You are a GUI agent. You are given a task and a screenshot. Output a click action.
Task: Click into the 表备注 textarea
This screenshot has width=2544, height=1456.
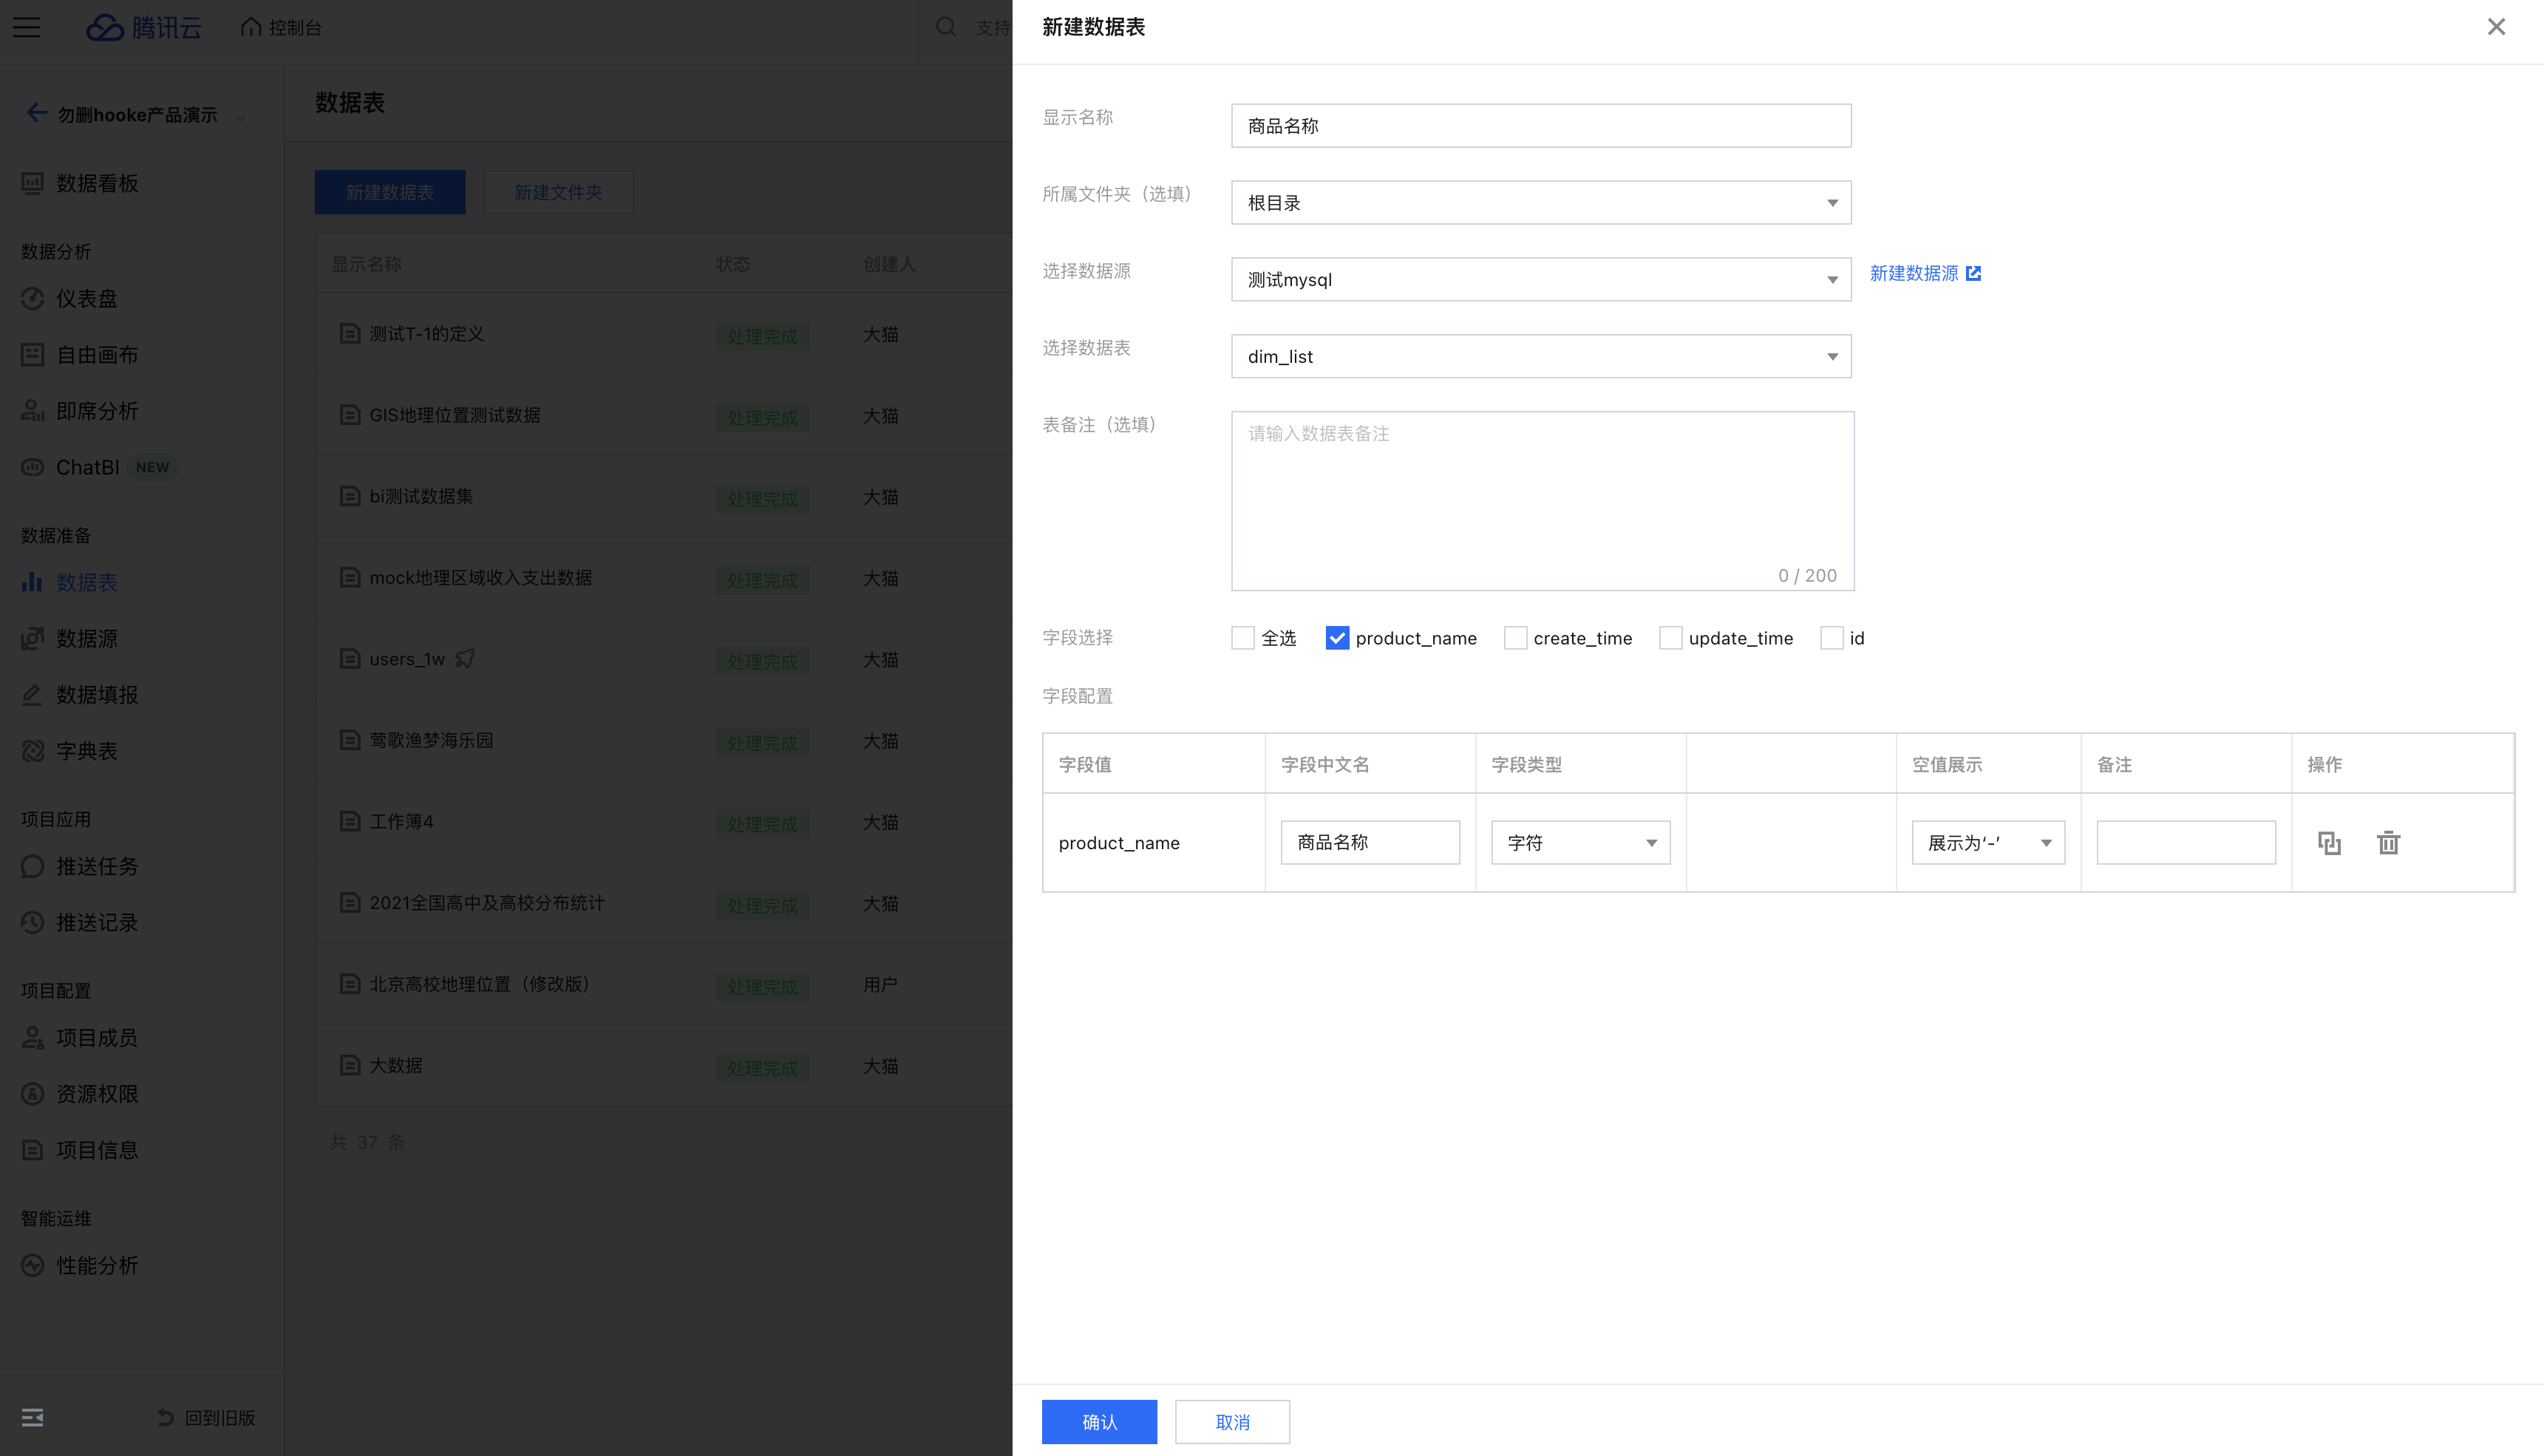(x=1542, y=500)
